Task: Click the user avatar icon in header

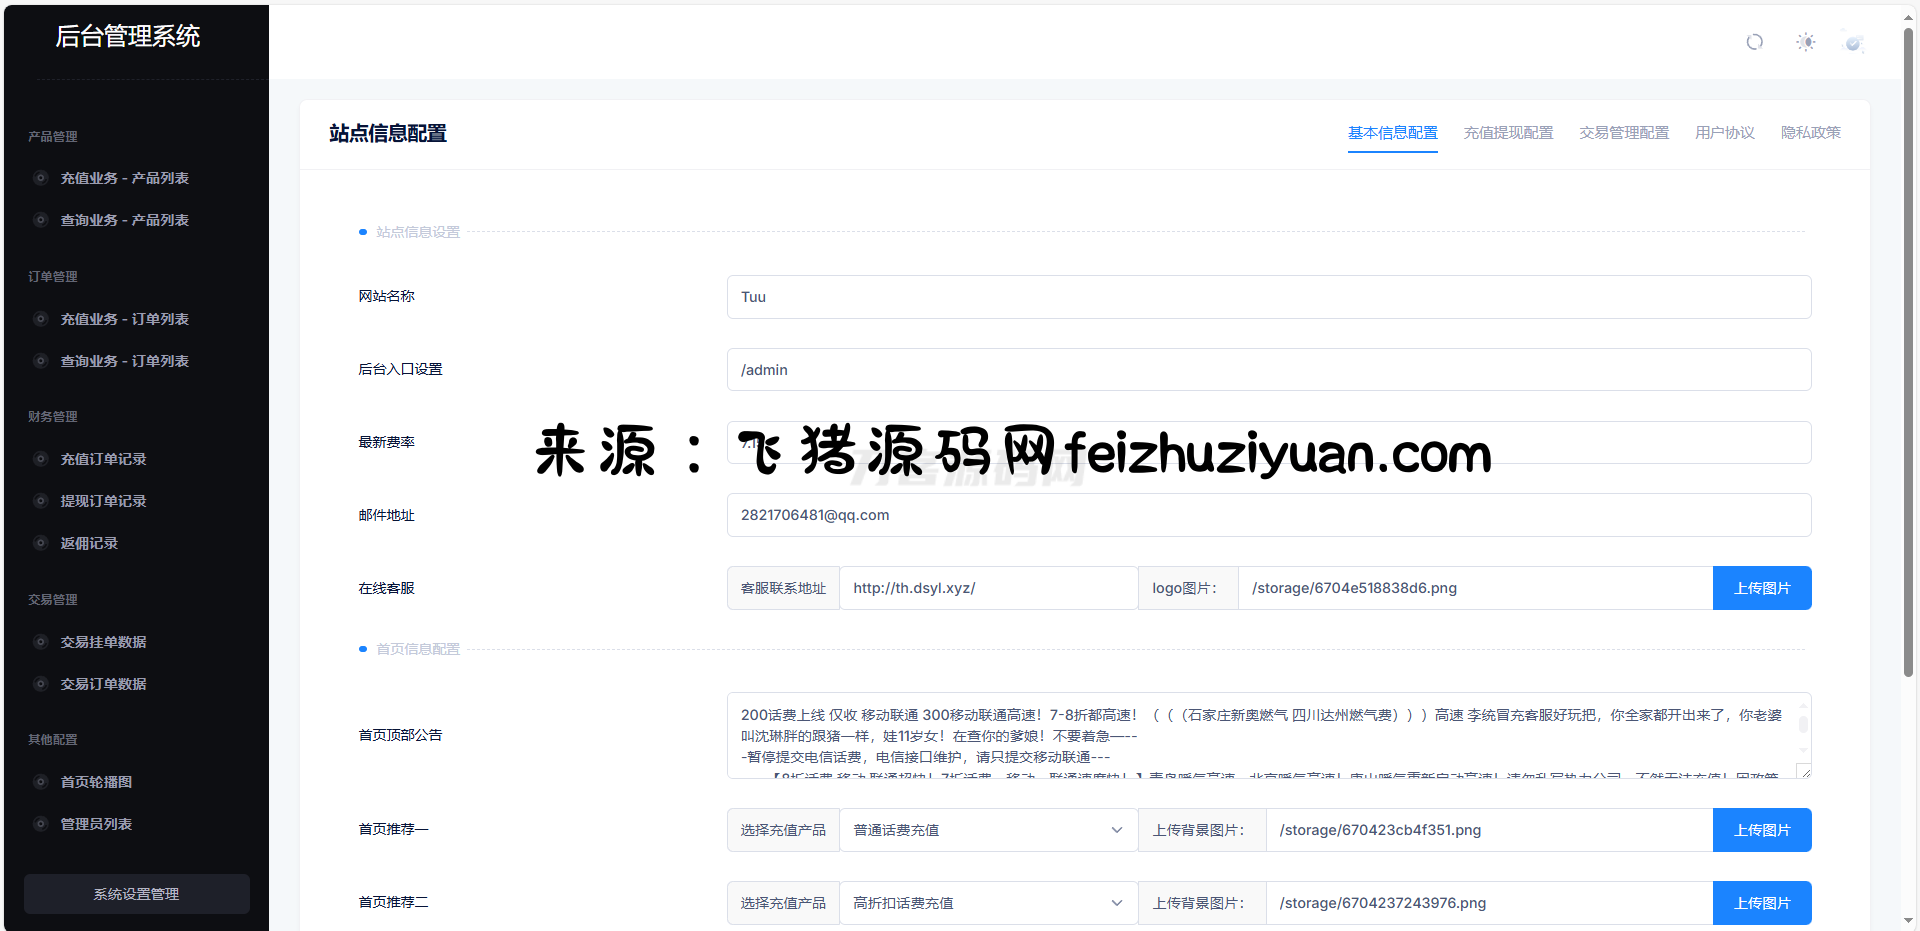Action: coord(1853,43)
